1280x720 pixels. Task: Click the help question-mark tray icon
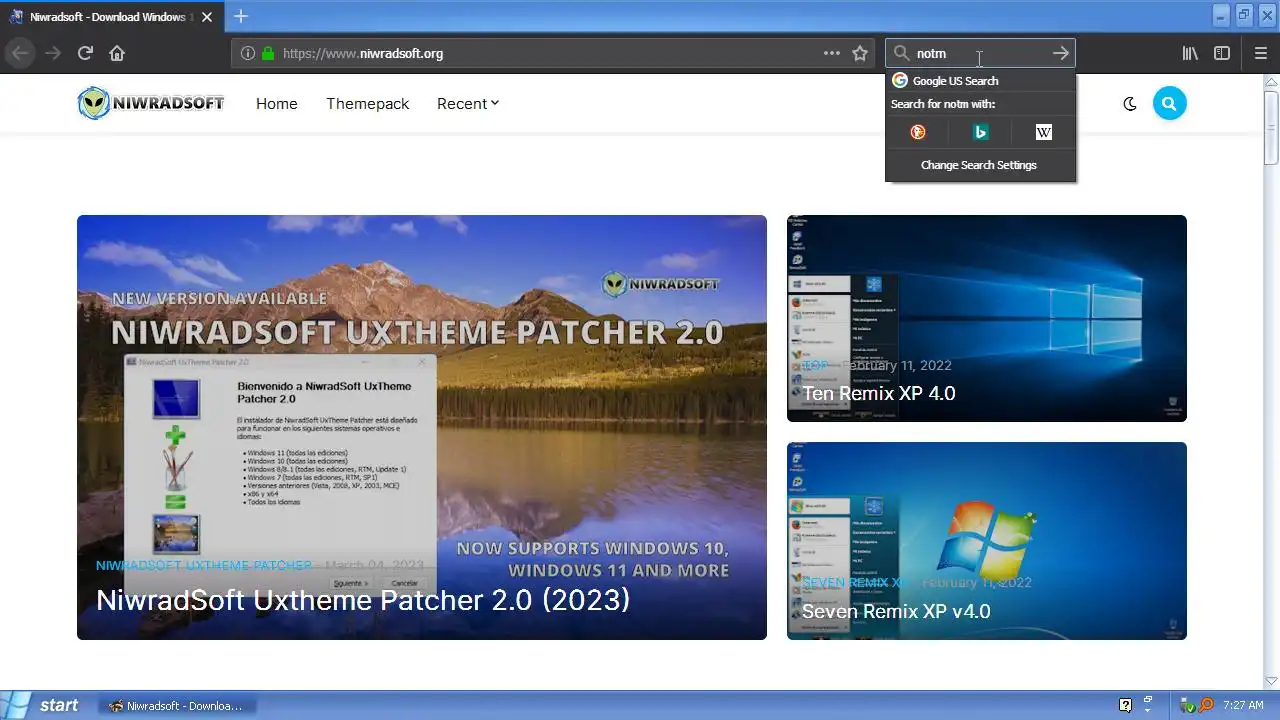(1125, 705)
